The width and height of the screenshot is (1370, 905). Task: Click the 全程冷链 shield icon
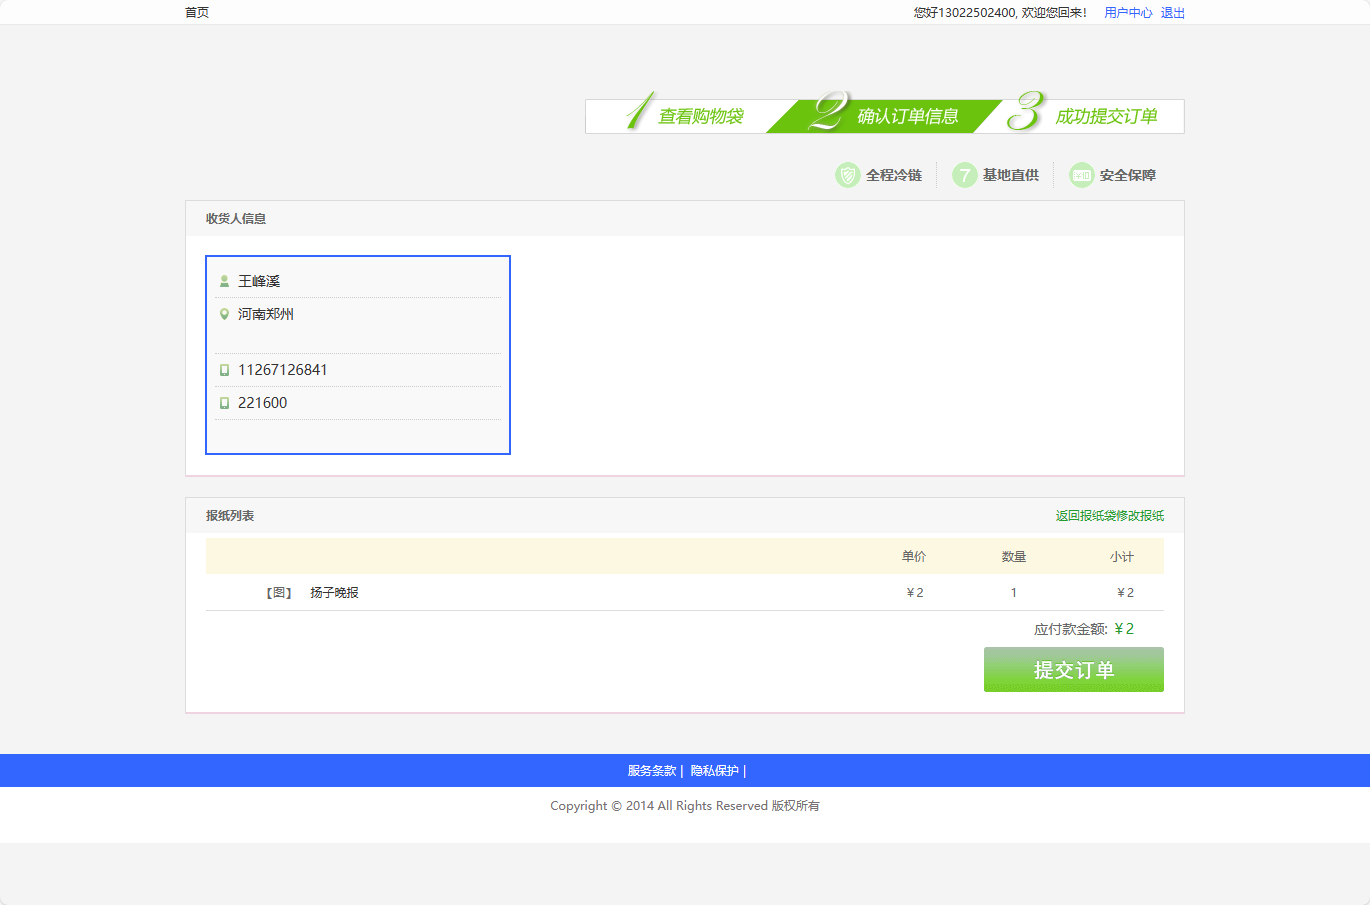[x=848, y=175]
